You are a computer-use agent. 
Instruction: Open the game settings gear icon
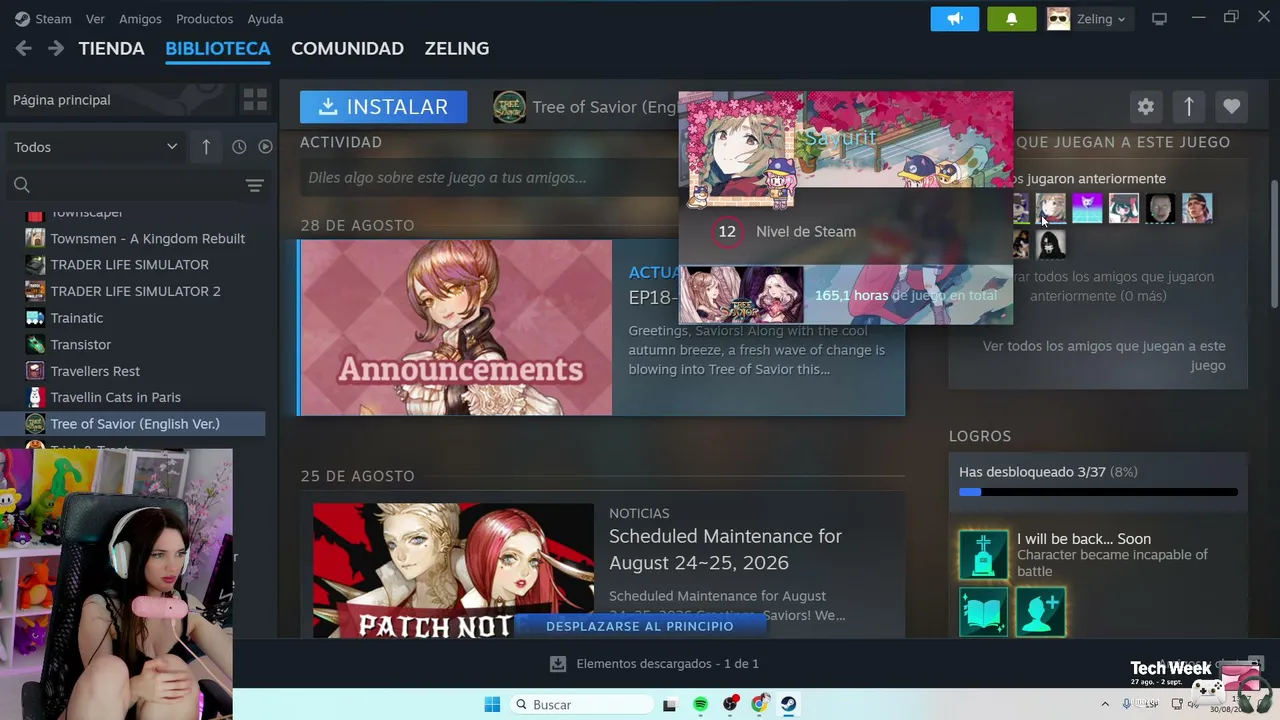1146,107
